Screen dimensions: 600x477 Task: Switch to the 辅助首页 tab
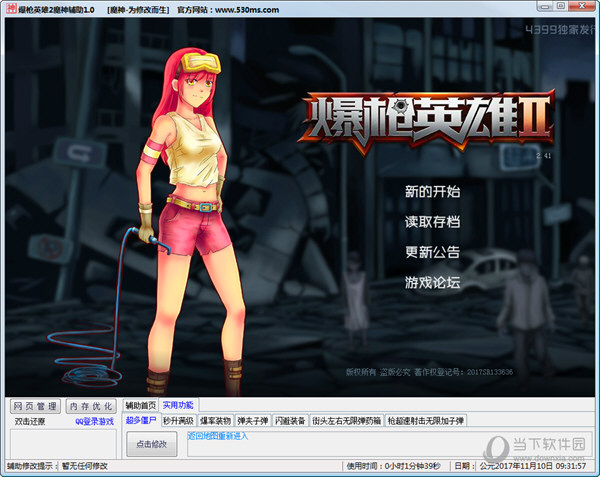pos(141,405)
